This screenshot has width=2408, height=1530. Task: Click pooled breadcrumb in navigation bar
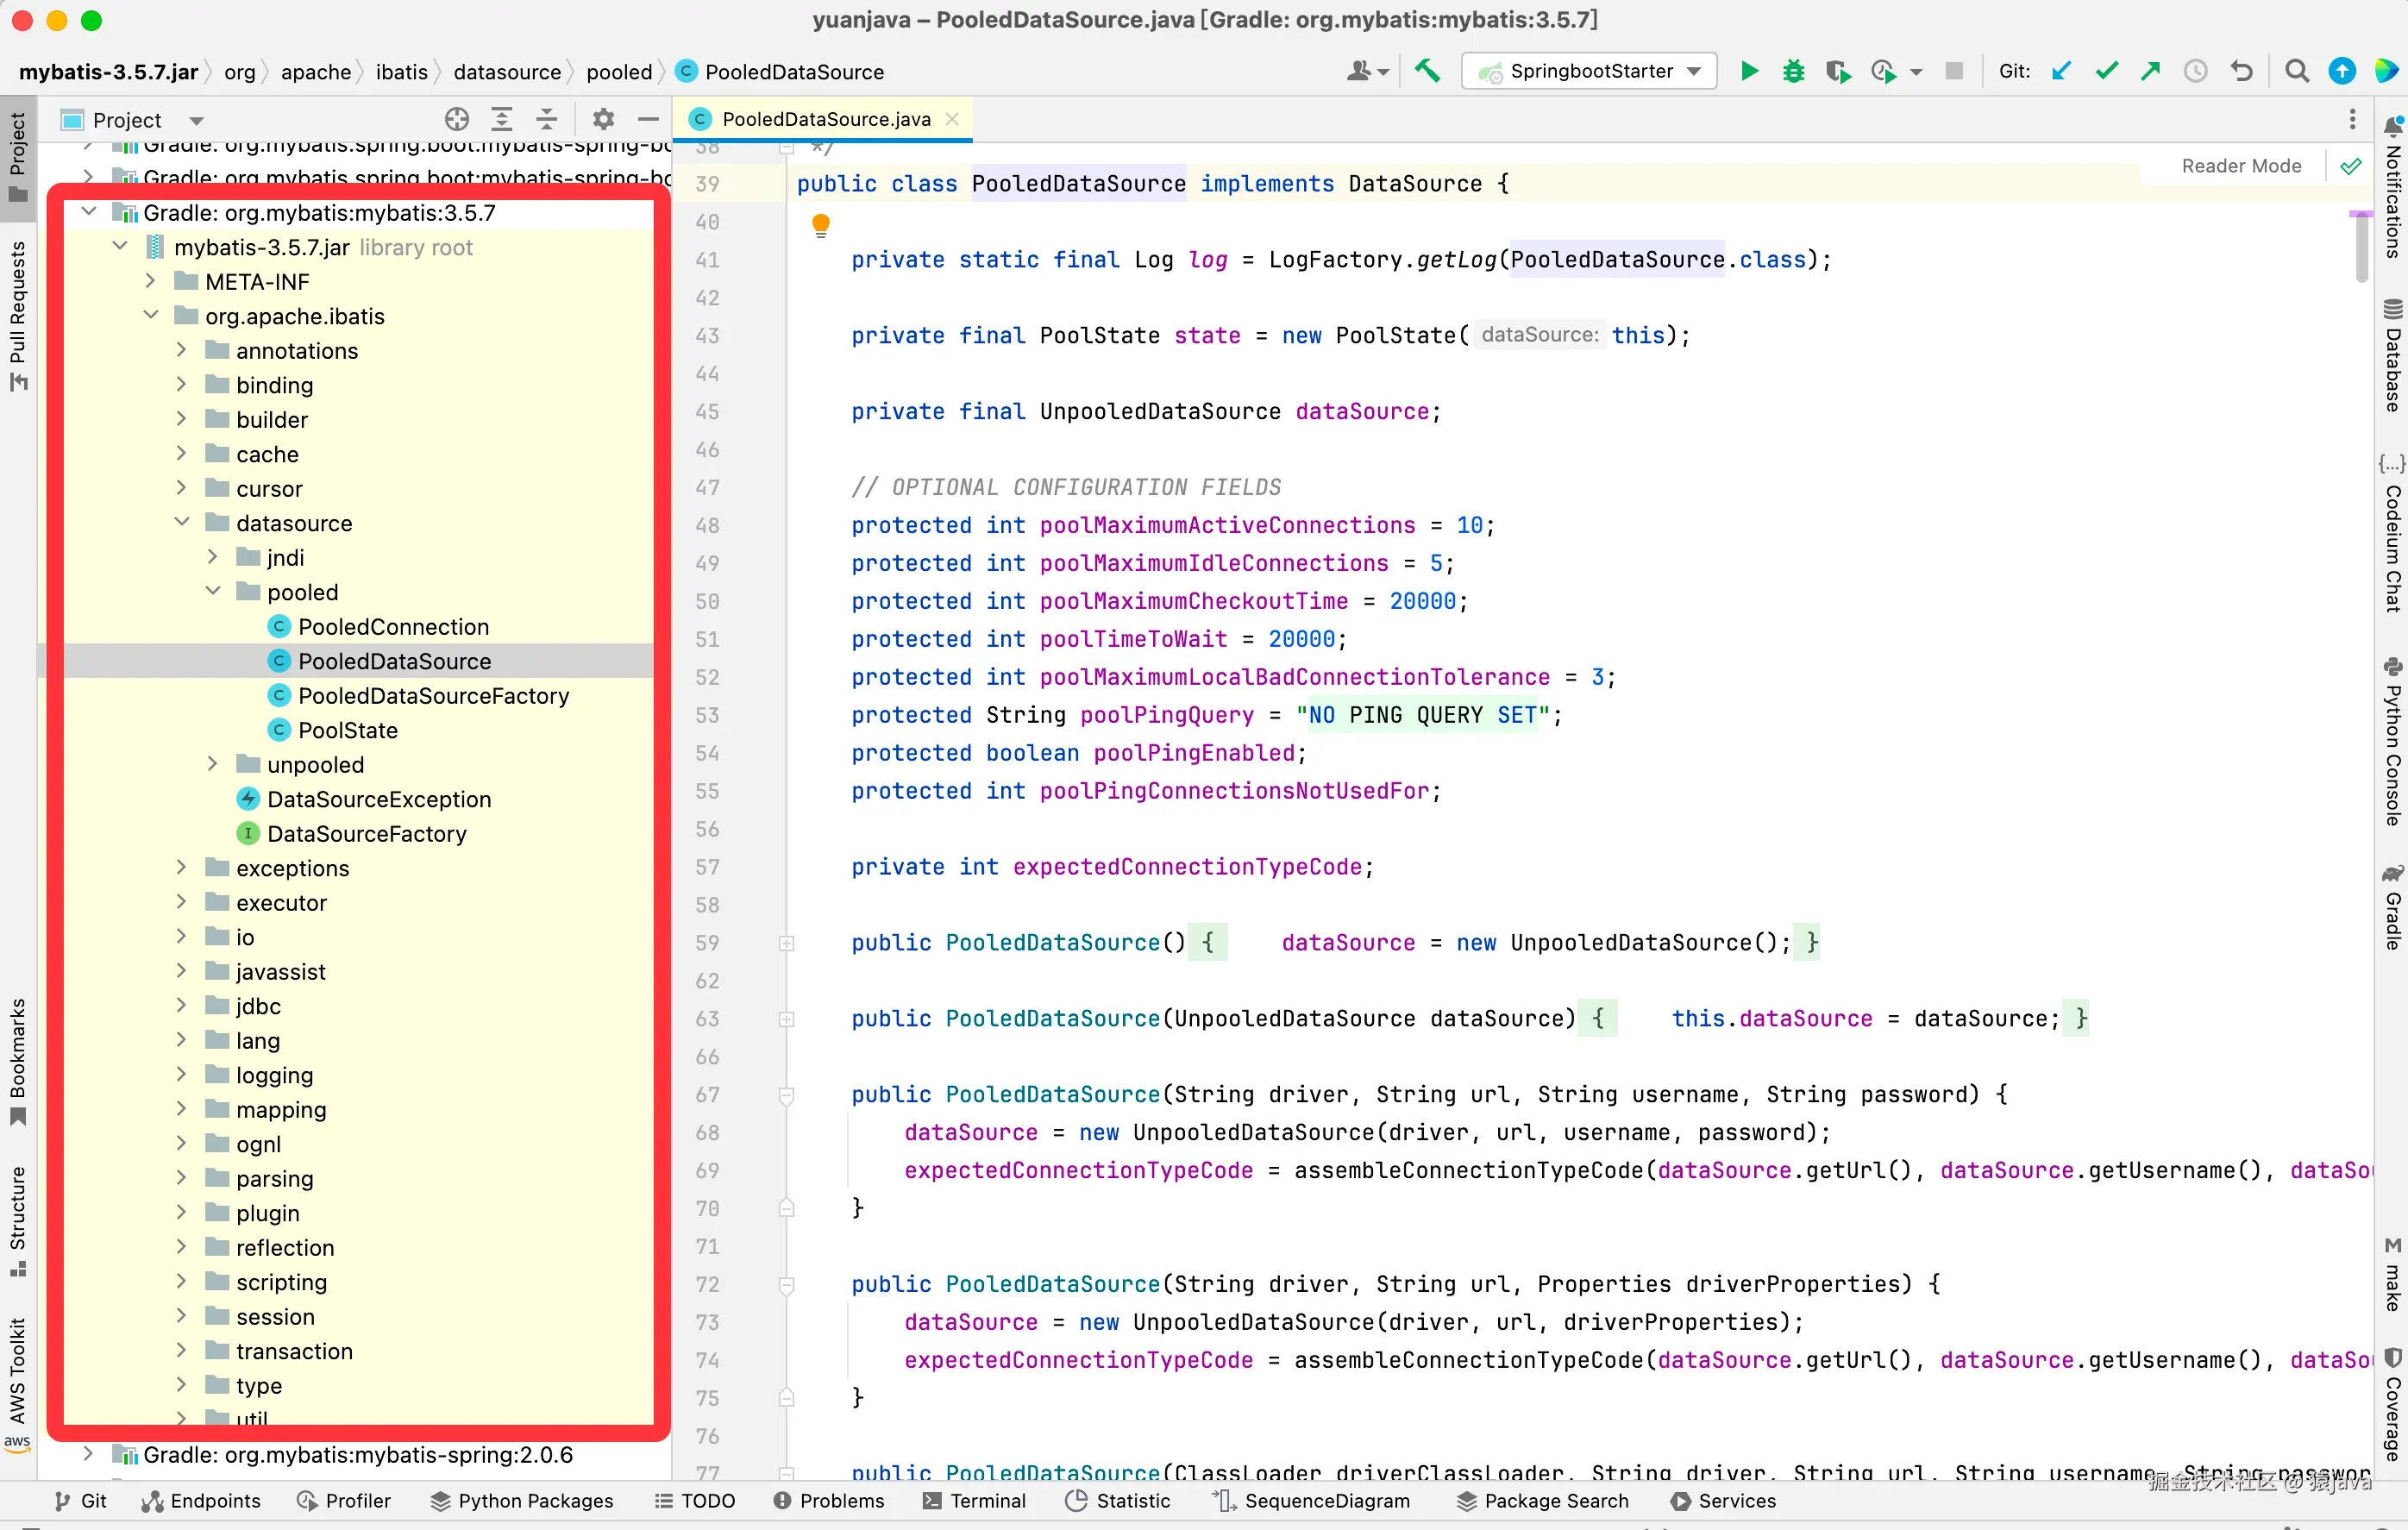coord(619,72)
